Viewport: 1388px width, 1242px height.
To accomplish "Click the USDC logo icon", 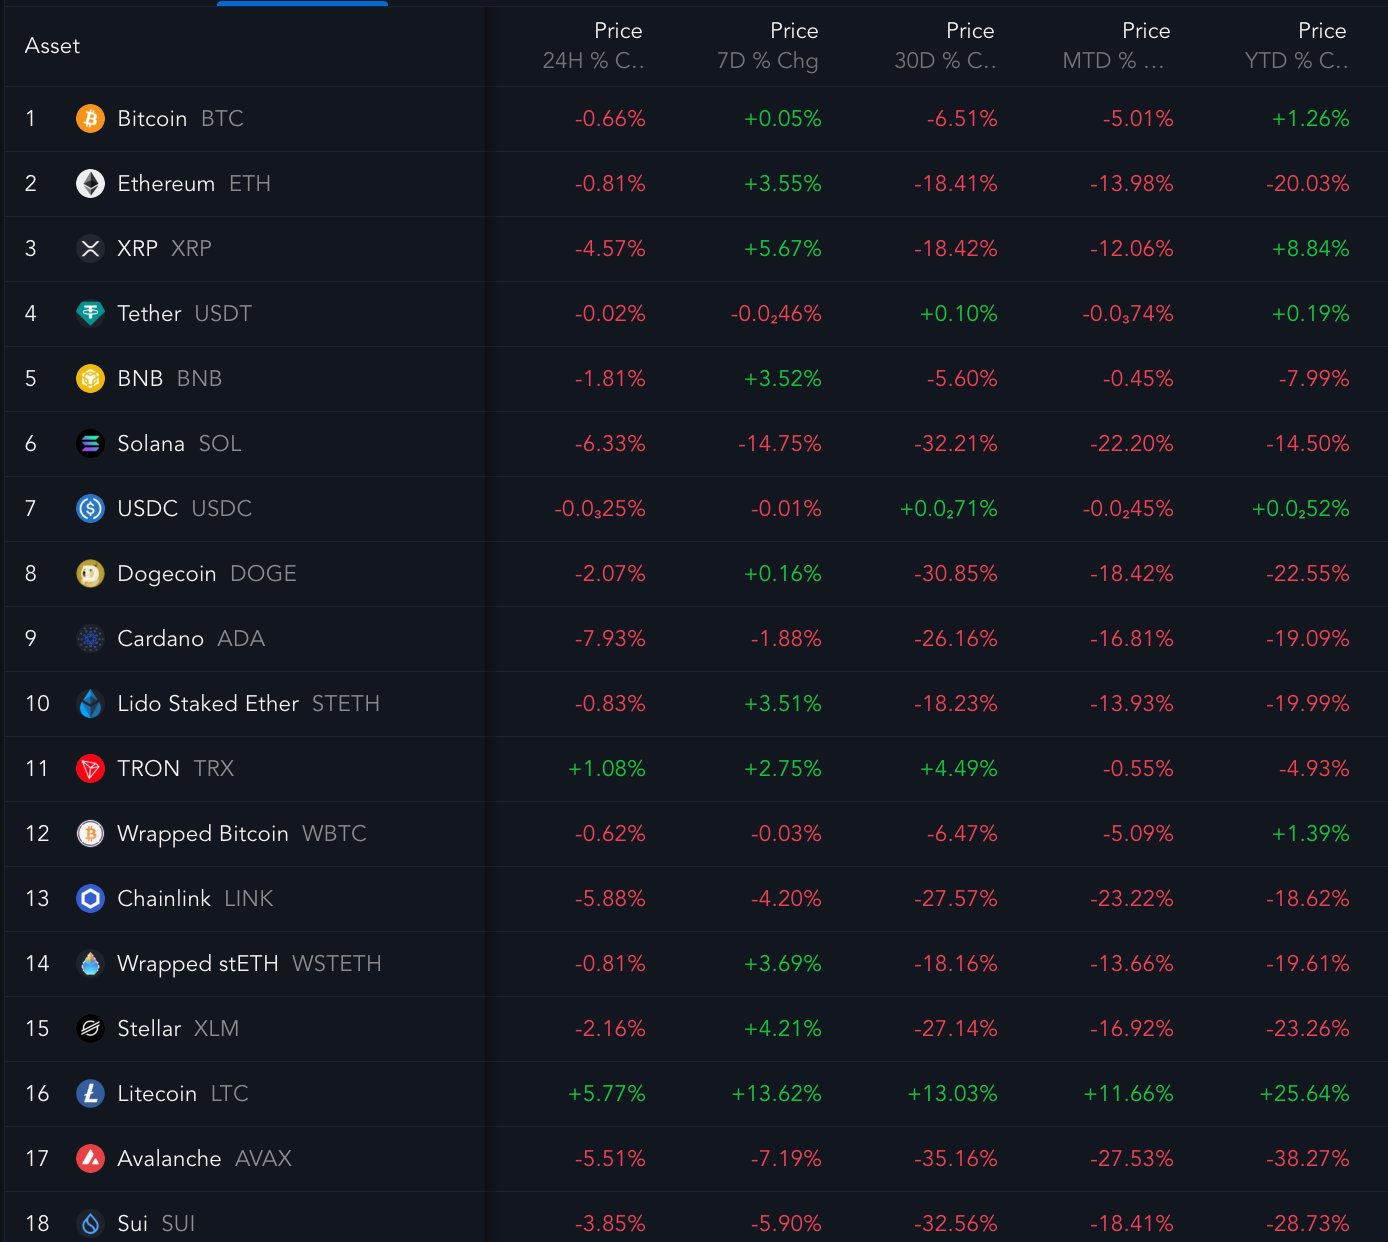I will coord(90,509).
